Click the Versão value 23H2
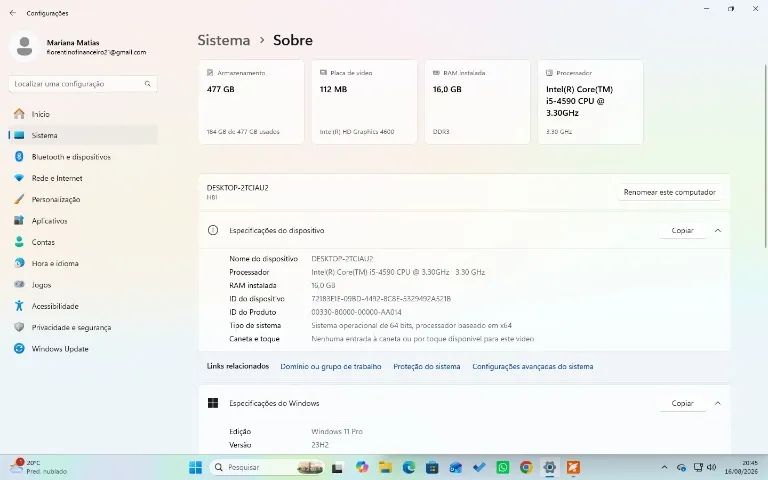Screen dimensions: 768x480 tap(320, 445)
